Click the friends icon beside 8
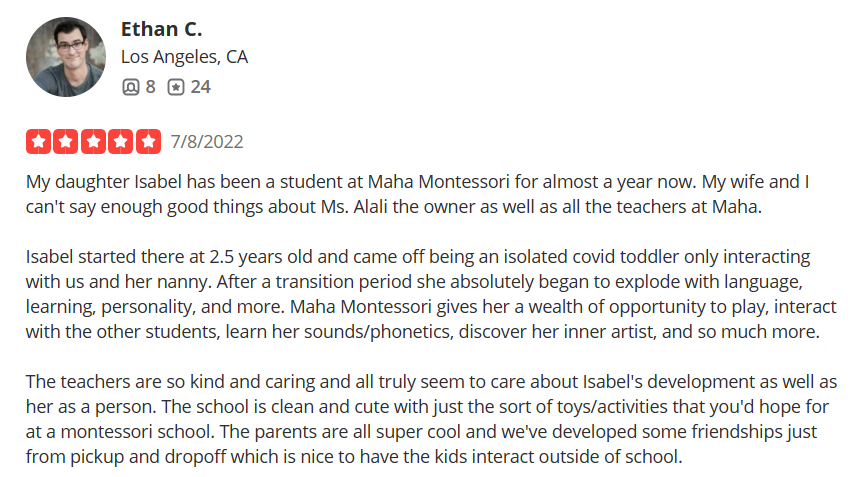Image resolution: width=851 pixels, height=477 pixels. [131, 87]
